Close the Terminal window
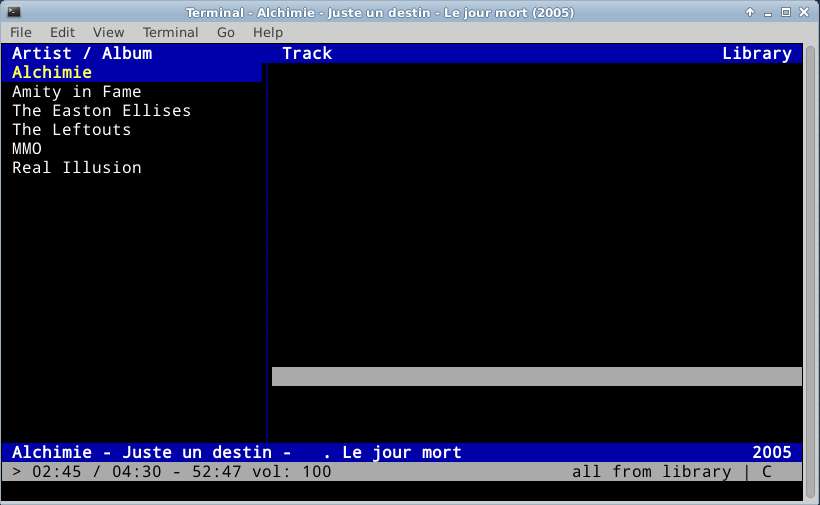This screenshot has width=820, height=505. pyautogui.click(x=804, y=12)
